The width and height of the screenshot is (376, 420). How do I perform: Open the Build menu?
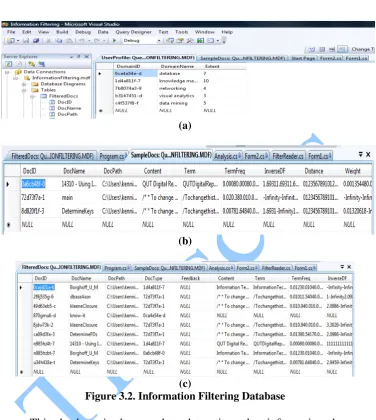click(x=62, y=32)
